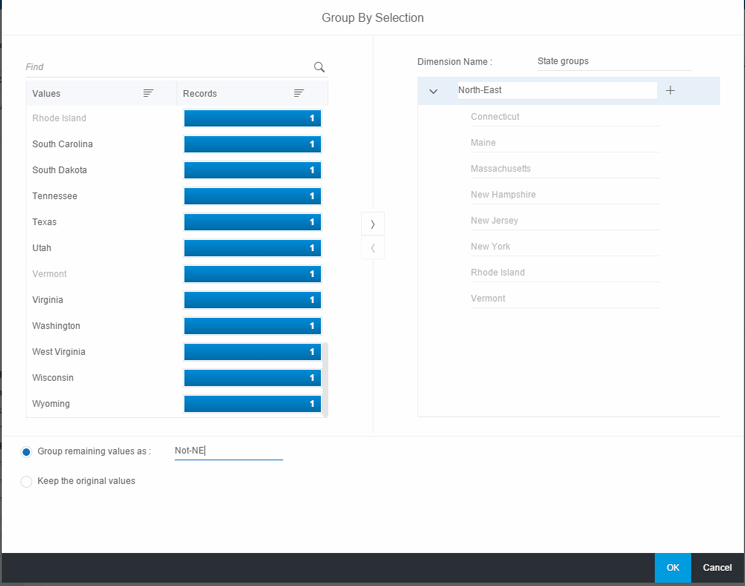Confirm with the OK button
The image size is (745, 586).
(x=672, y=567)
